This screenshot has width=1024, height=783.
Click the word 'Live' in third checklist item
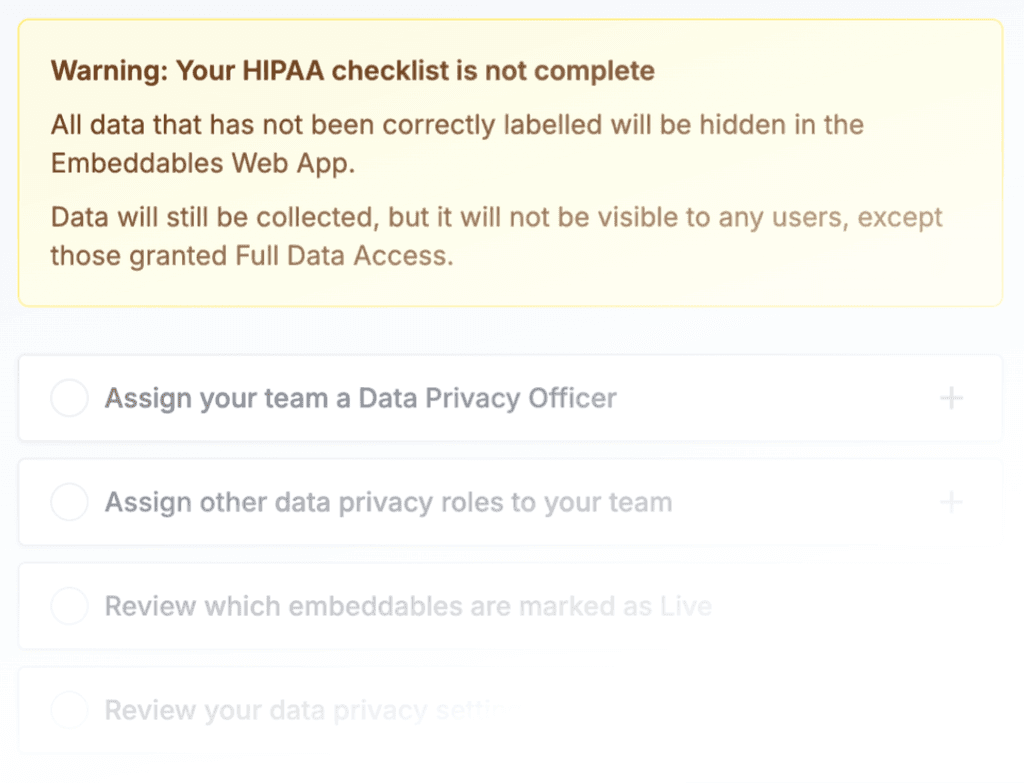click(686, 607)
